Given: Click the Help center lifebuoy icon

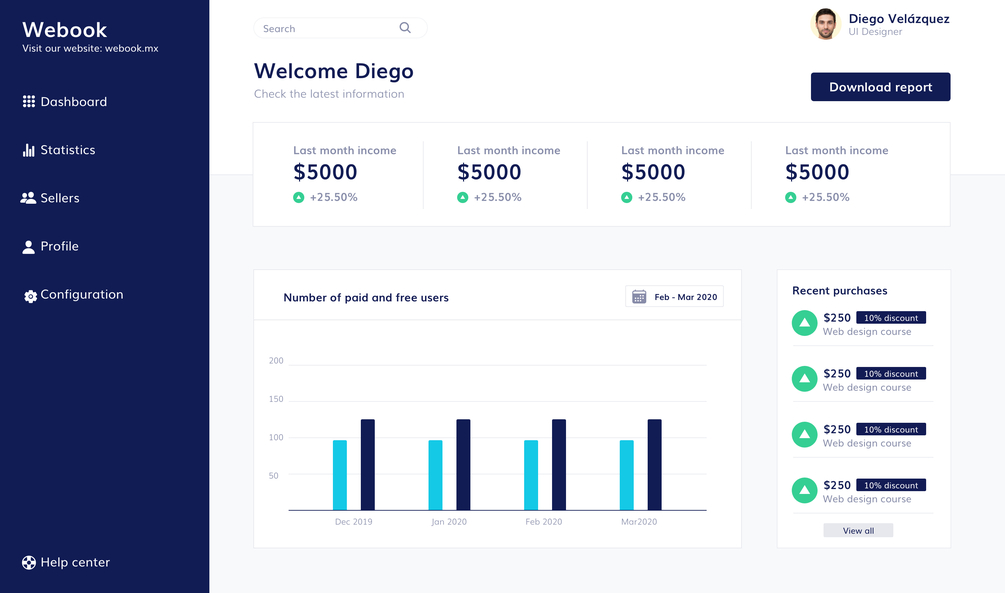Looking at the screenshot, I should [x=29, y=563].
